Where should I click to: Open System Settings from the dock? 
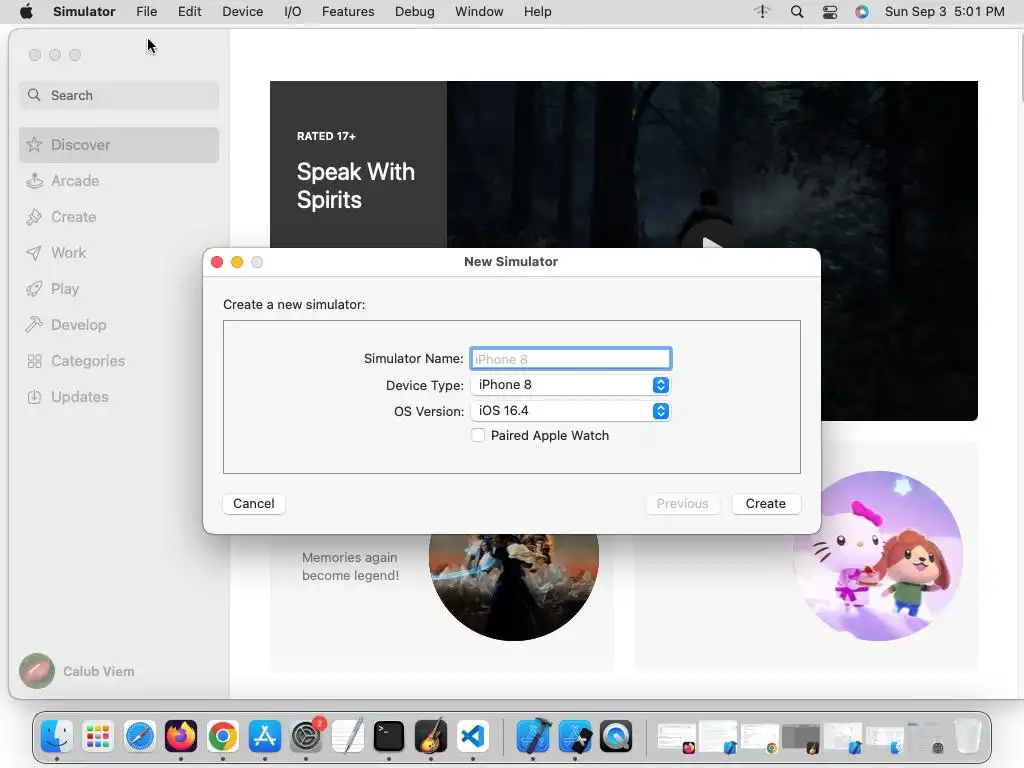[x=306, y=737]
